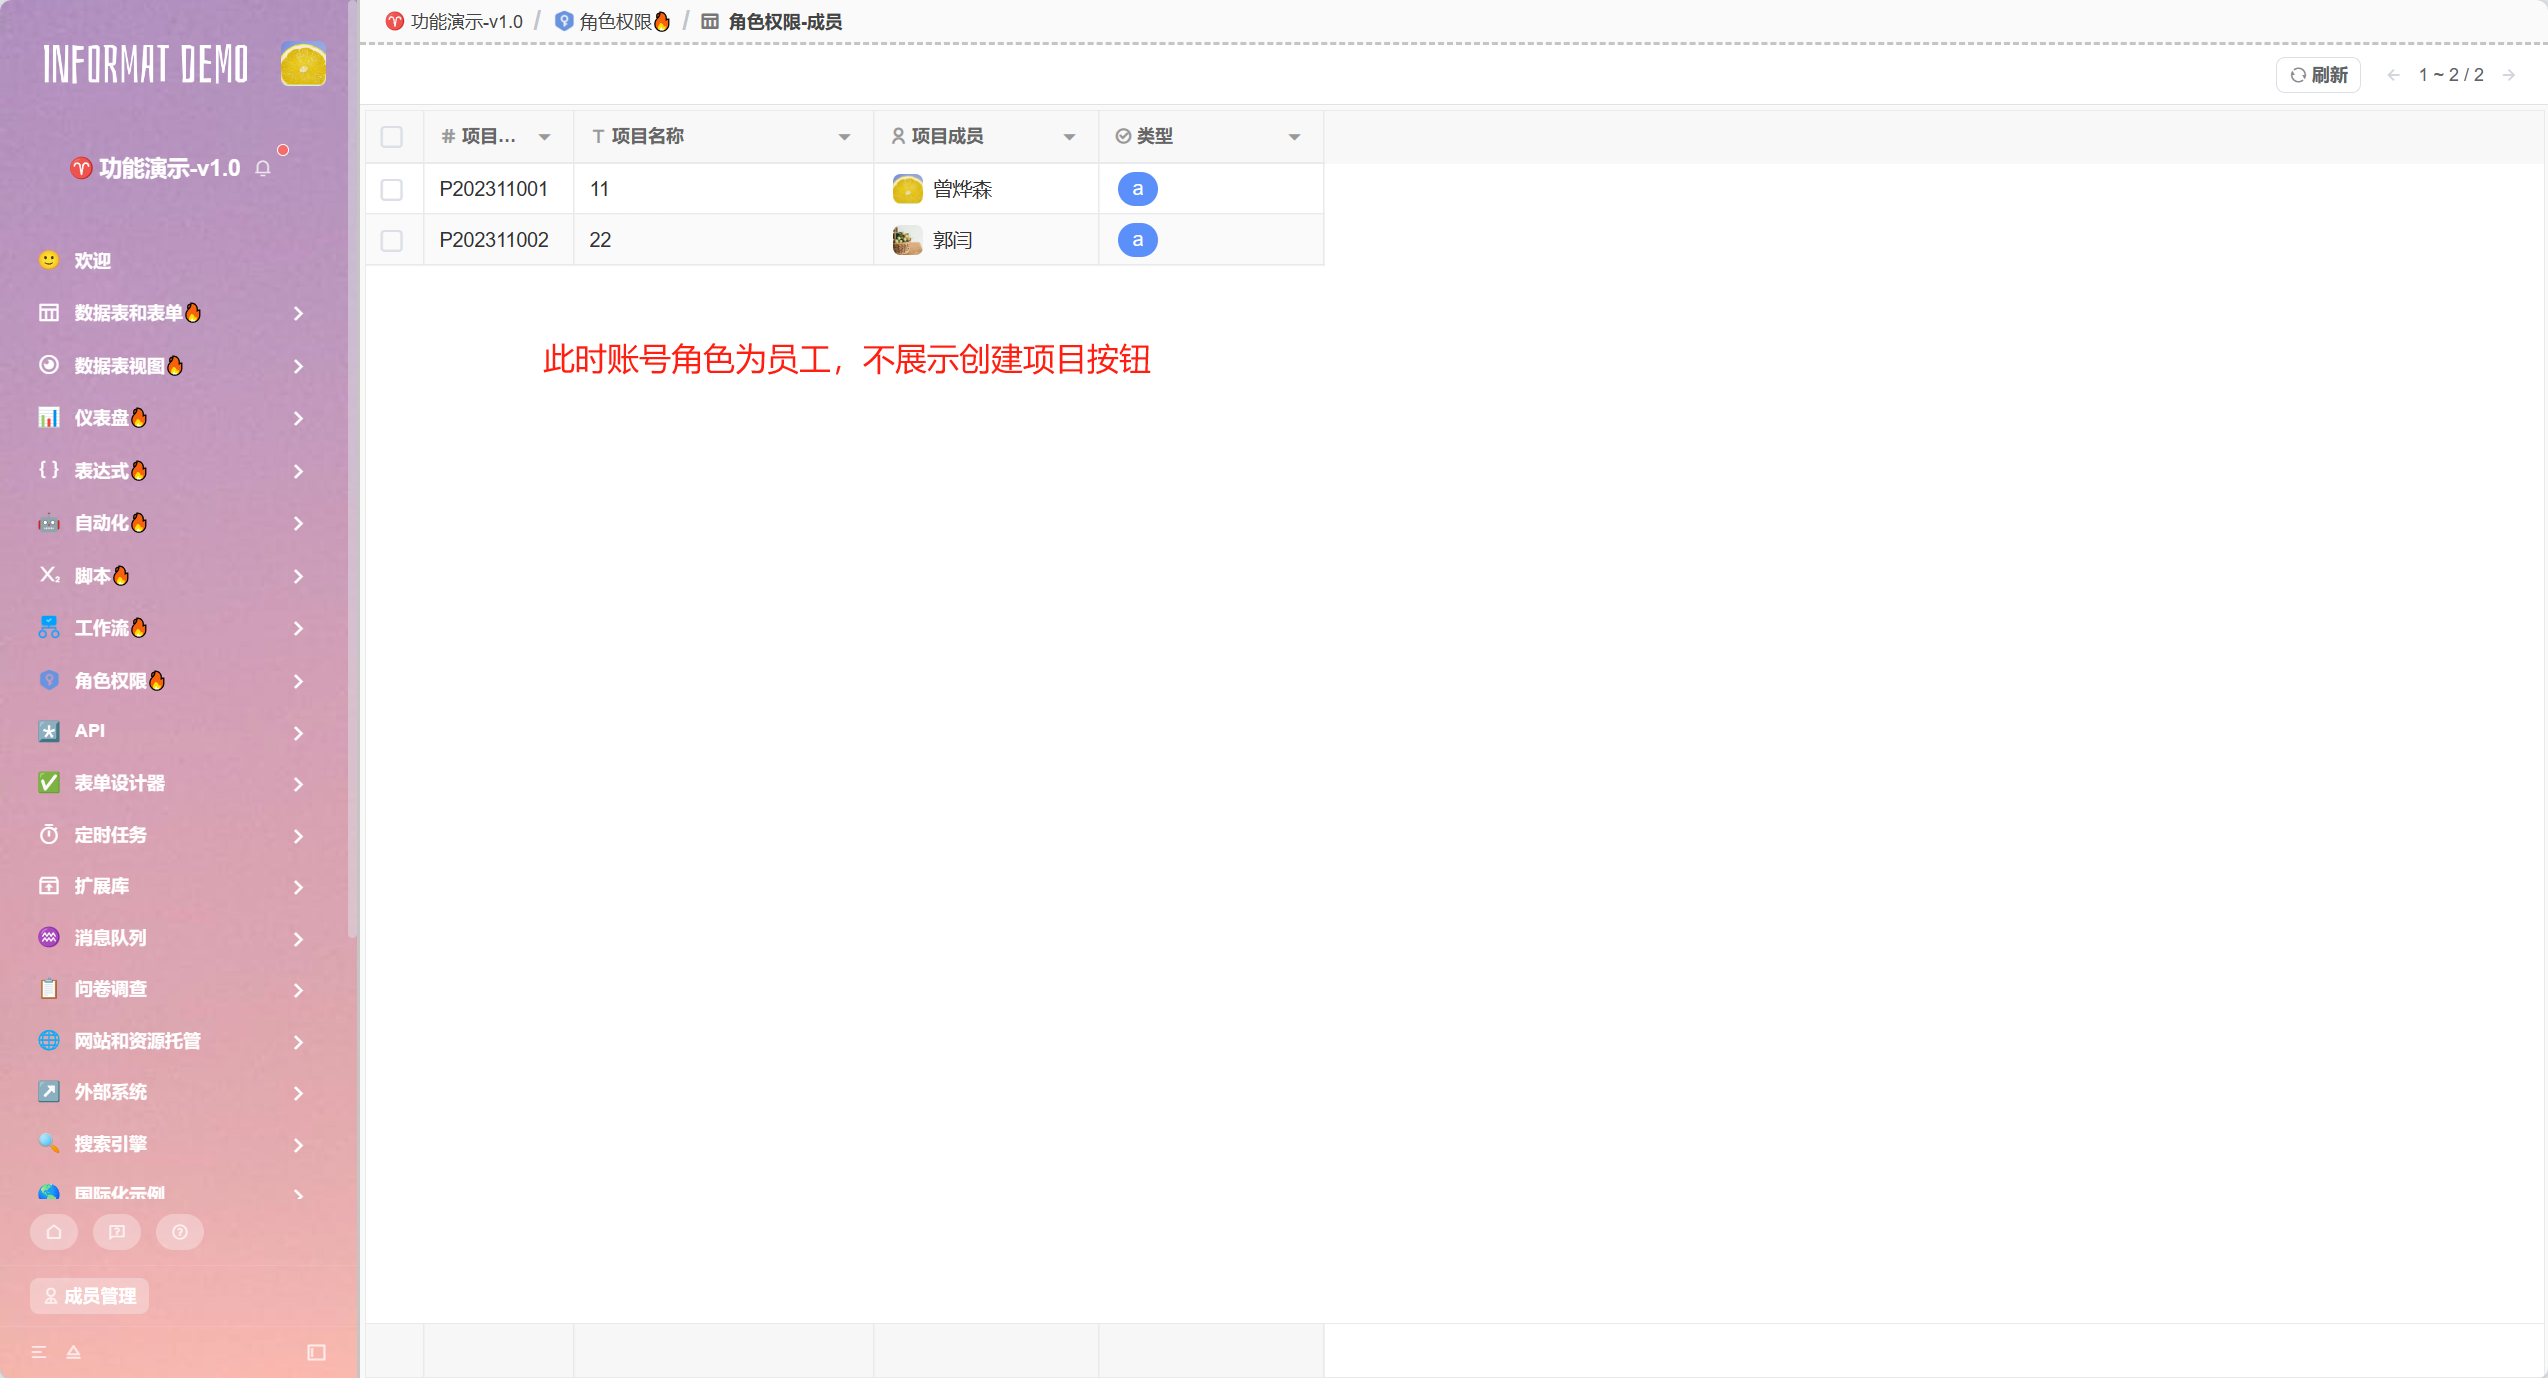Go to next page arrow
The width and height of the screenshot is (2548, 1378).
click(x=2509, y=75)
